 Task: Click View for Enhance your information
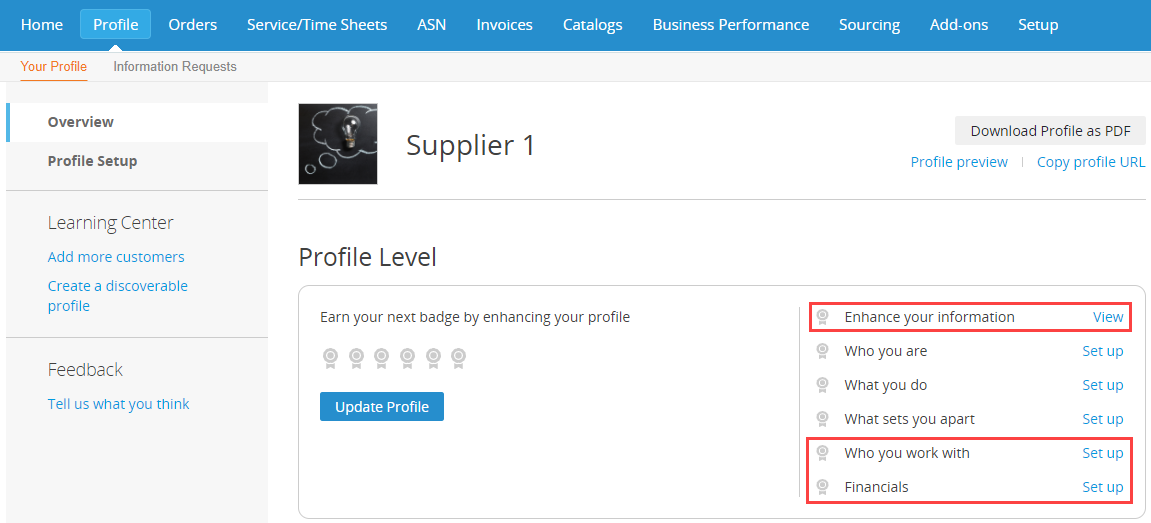point(1108,317)
